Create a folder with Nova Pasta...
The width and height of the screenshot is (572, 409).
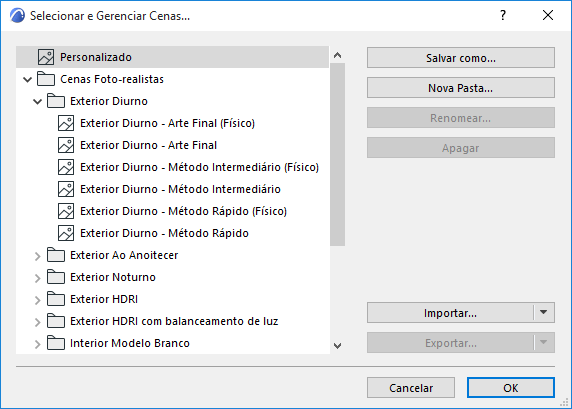click(x=461, y=88)
